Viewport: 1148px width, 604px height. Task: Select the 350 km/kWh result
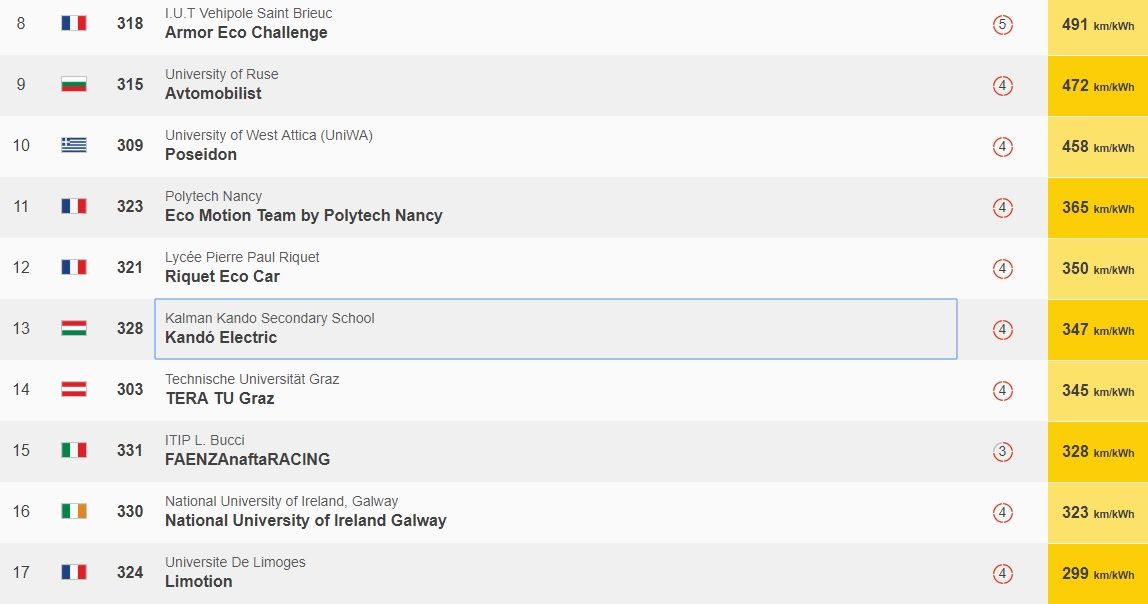(1098, 269)
